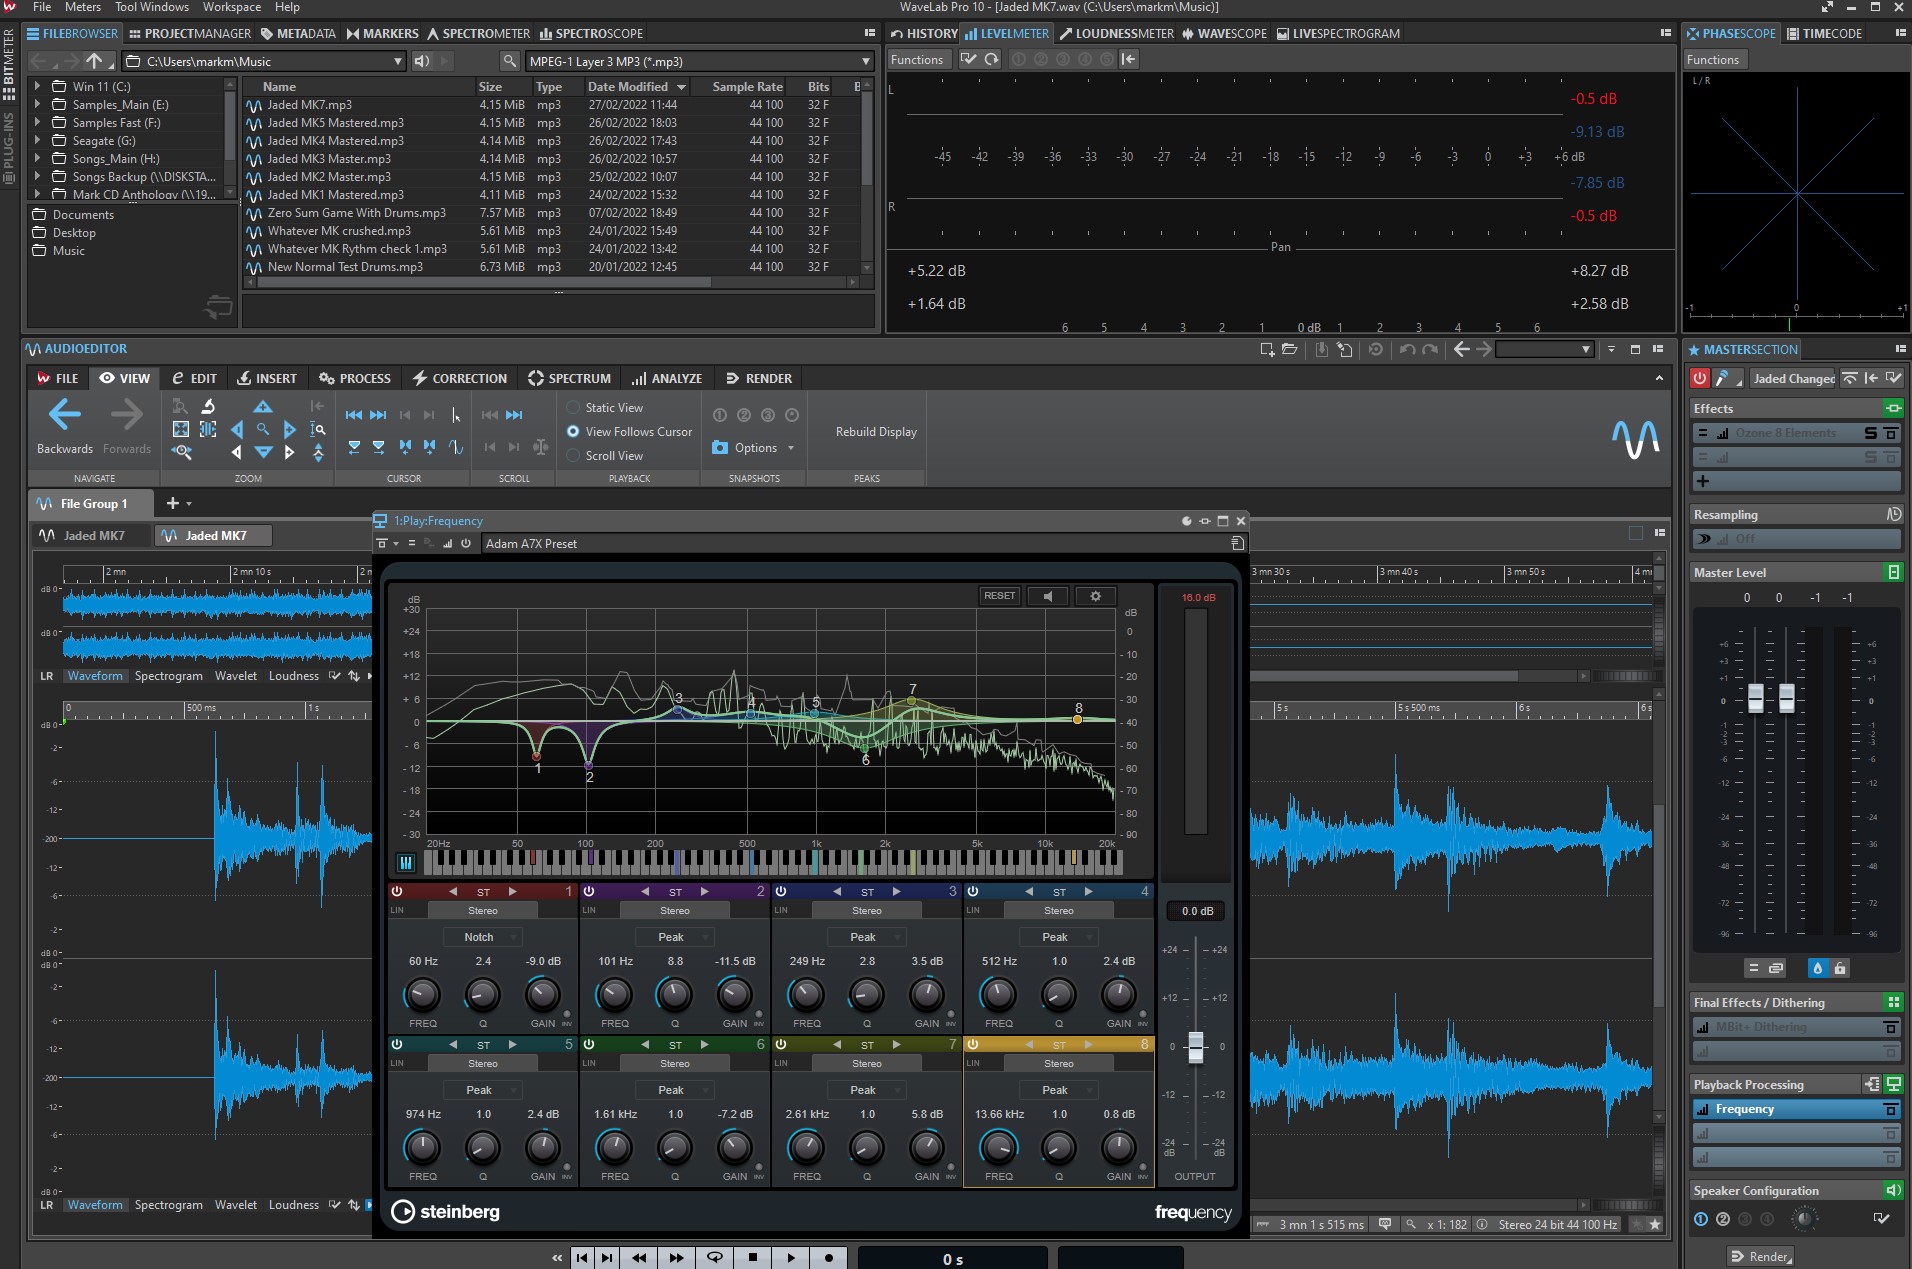Toggle band 1 power button in Frequency
1912x1269 pixels.
pyautogui.click(x=396, y=891)
